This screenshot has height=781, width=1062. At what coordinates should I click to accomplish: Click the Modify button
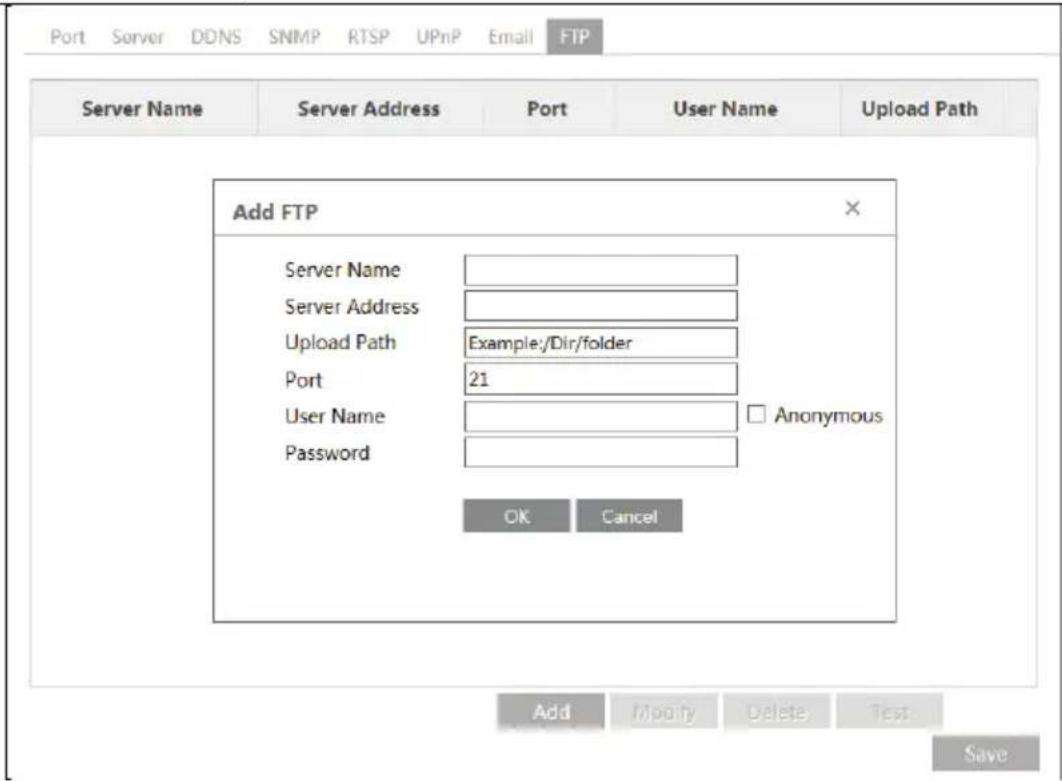664,711
